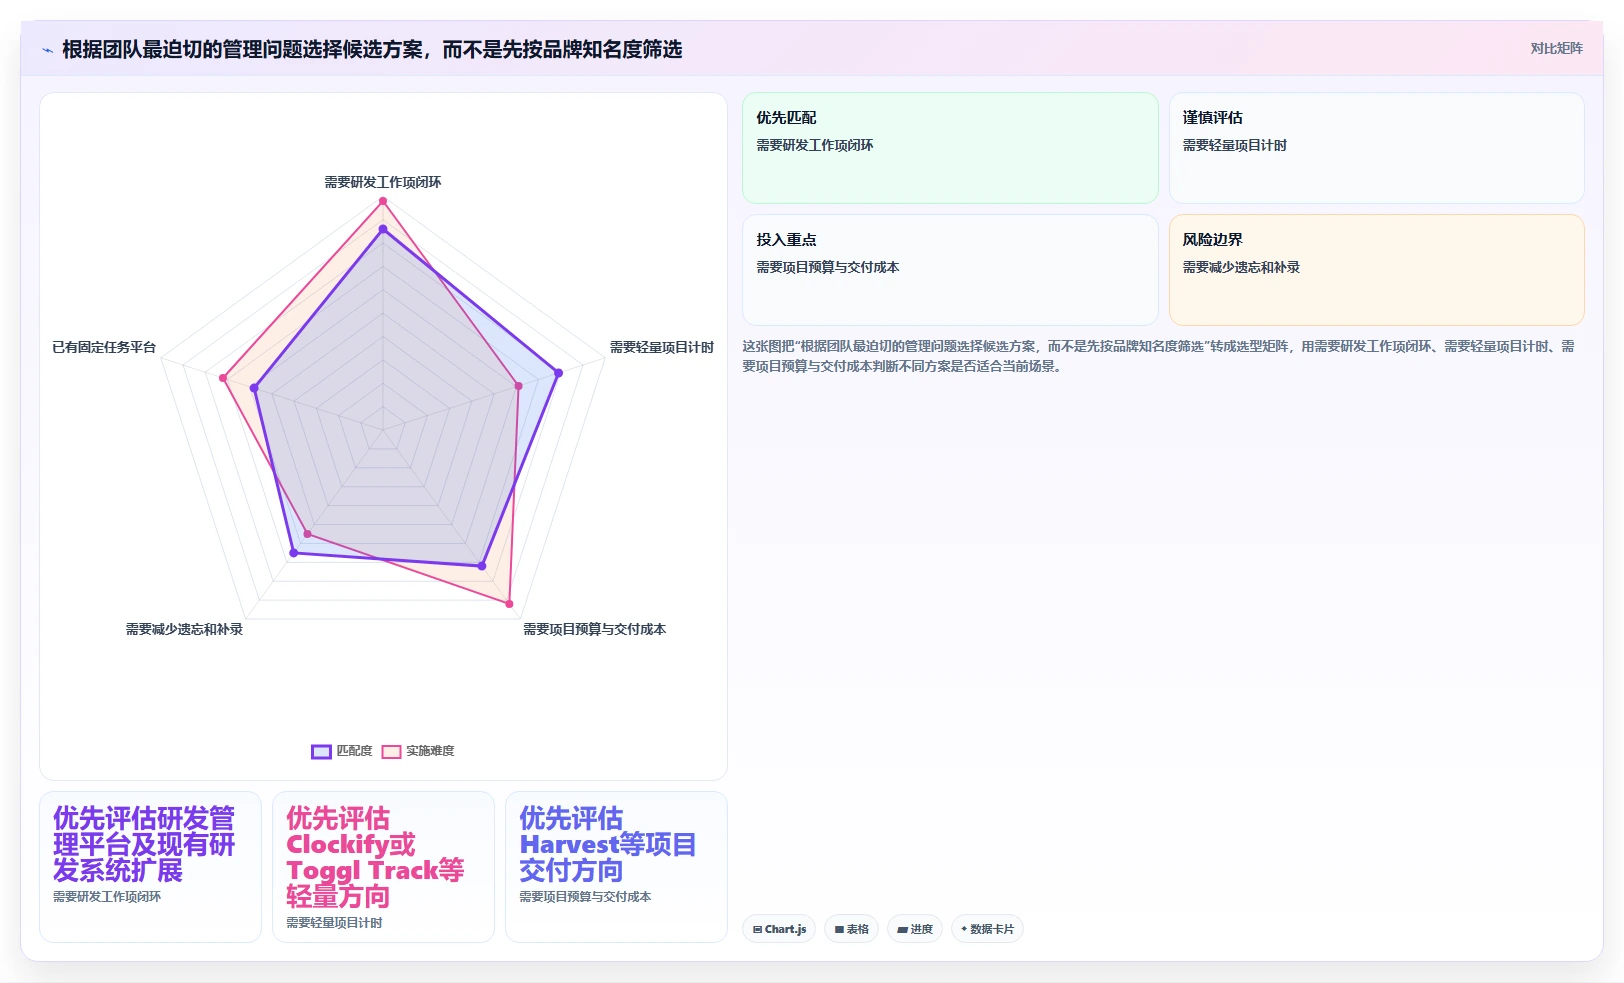Select the 谨慎评估 matrix card
Image resolution: width=1624 pixels, height=983 pixels.
(x=1376, y=148)
